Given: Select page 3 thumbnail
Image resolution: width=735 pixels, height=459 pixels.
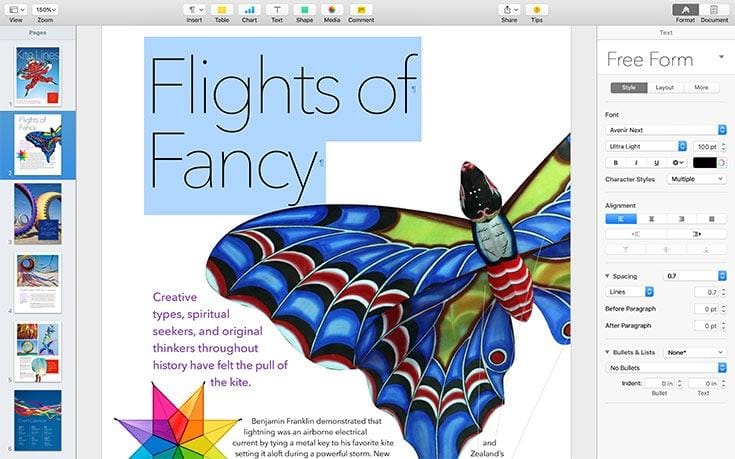Looking at the screenshot, I should (x=38, y=214).
